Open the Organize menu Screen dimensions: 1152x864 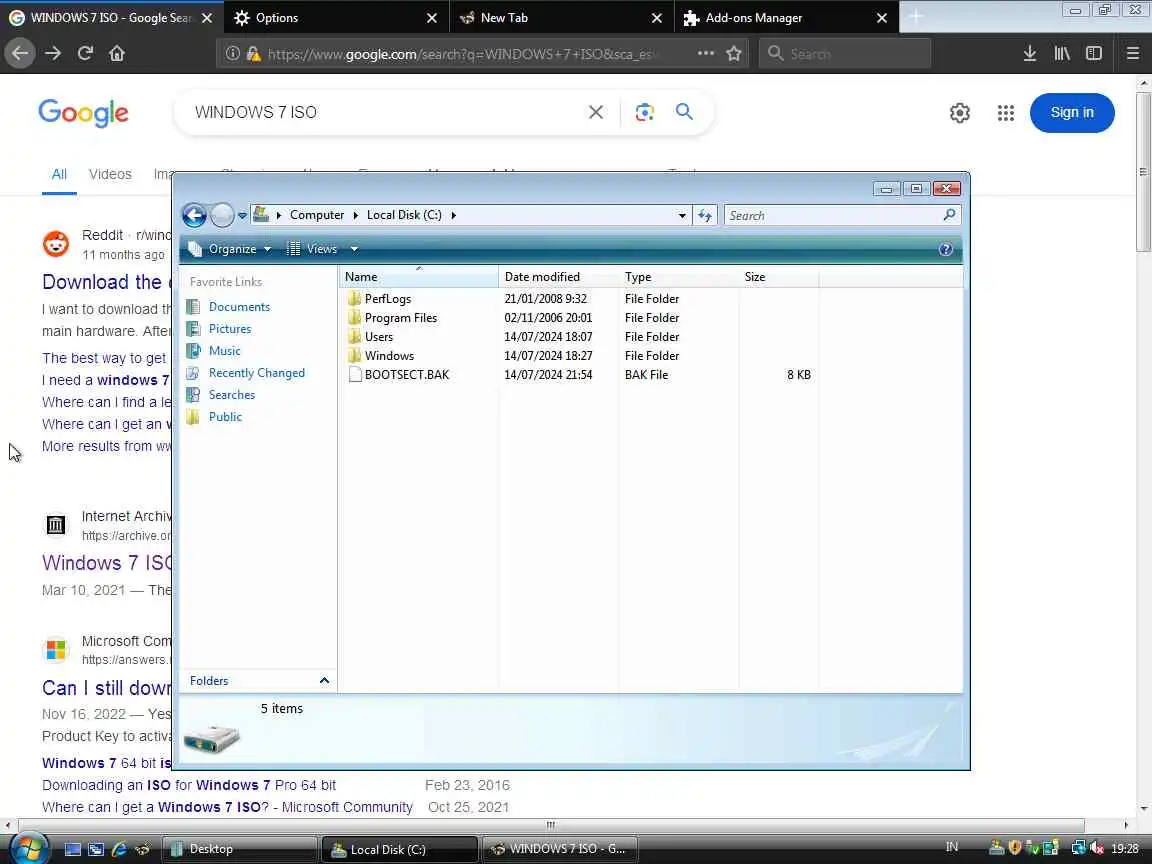[x=229, y=249]
